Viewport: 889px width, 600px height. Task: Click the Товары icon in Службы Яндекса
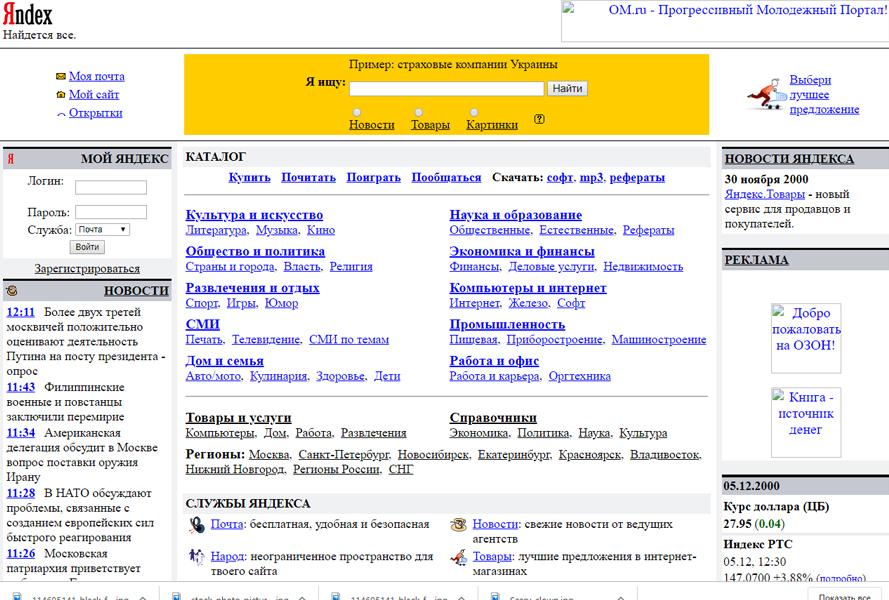(458, 557)
